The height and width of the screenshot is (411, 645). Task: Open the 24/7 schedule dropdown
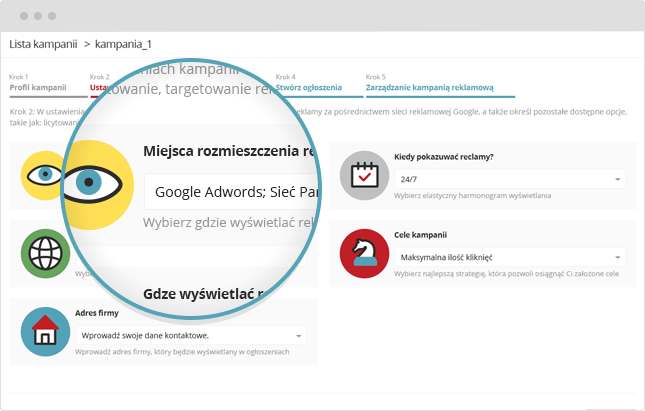click(x=509, y=179)
